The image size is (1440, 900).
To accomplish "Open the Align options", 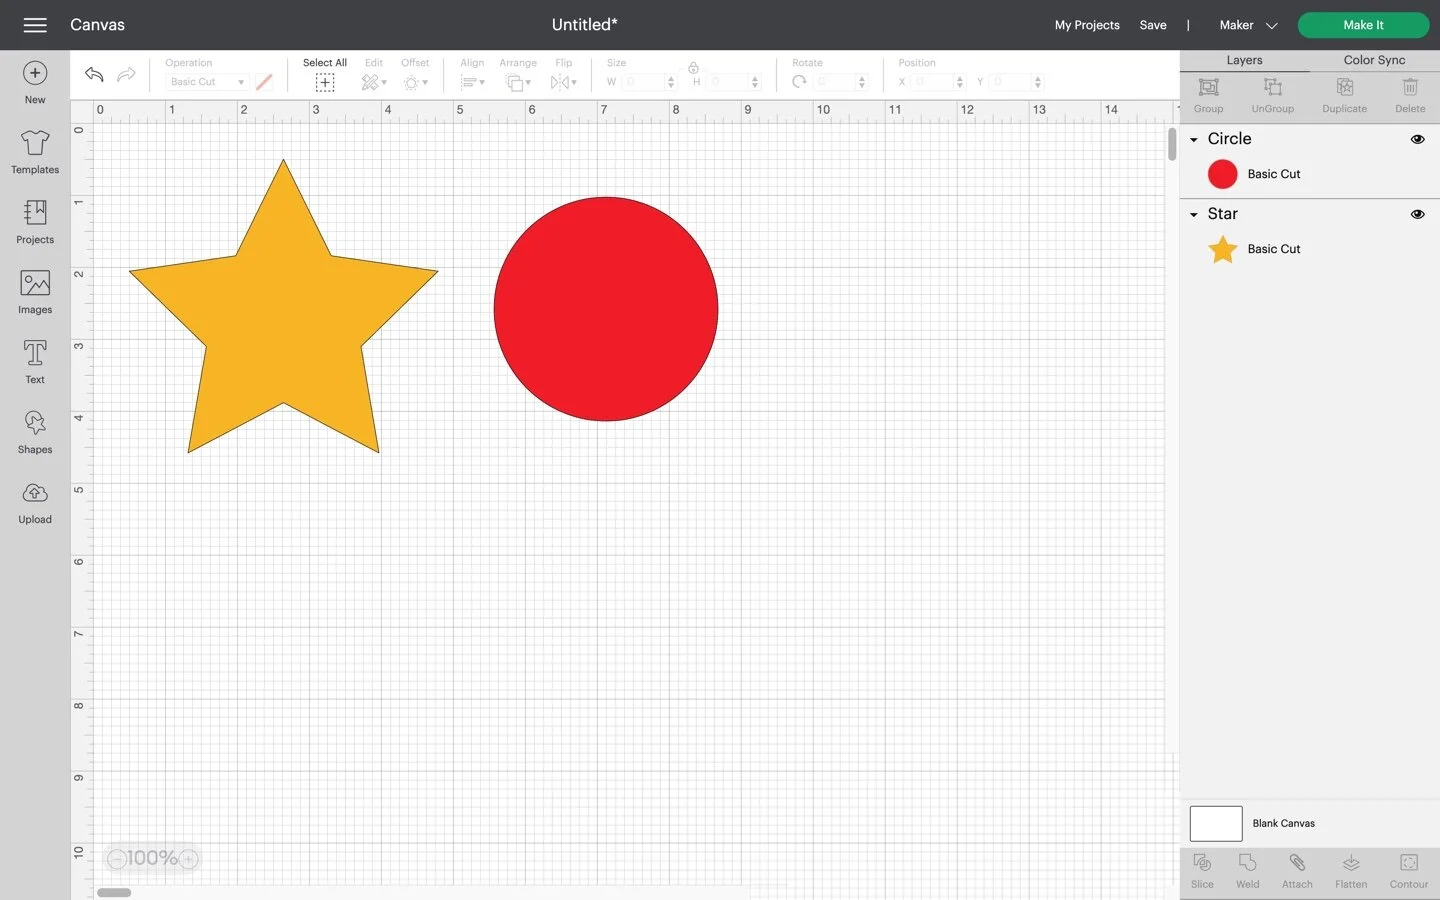I will [473, 82].
